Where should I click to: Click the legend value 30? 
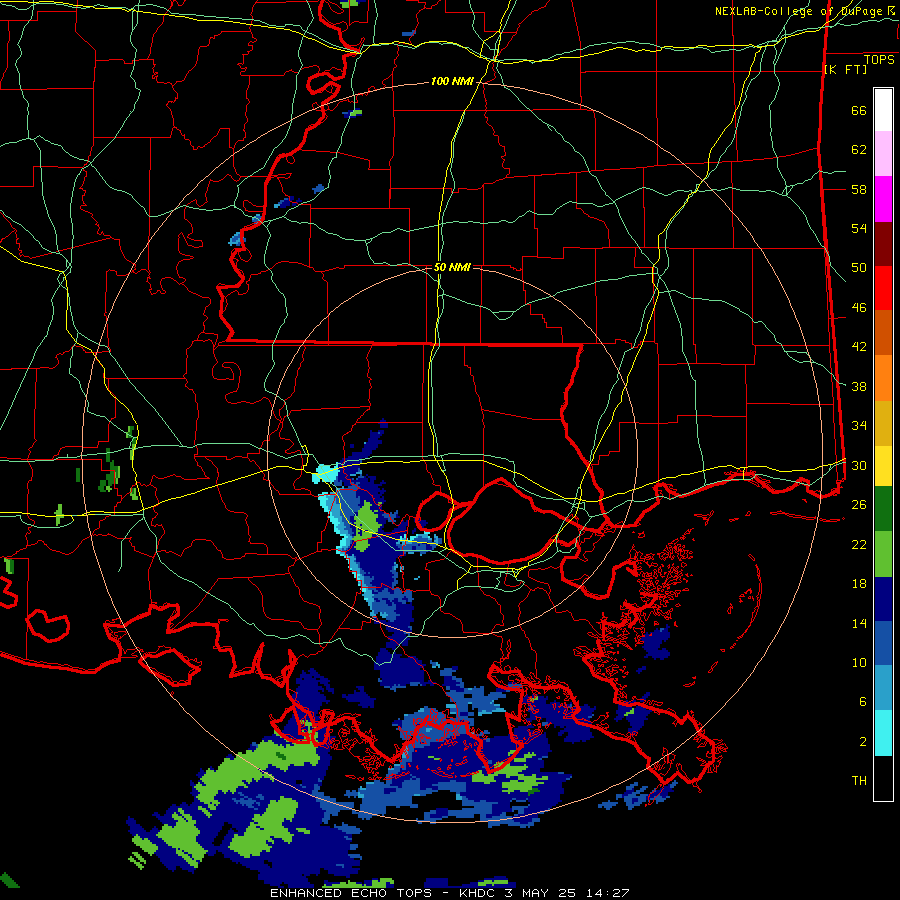[859, 465]
